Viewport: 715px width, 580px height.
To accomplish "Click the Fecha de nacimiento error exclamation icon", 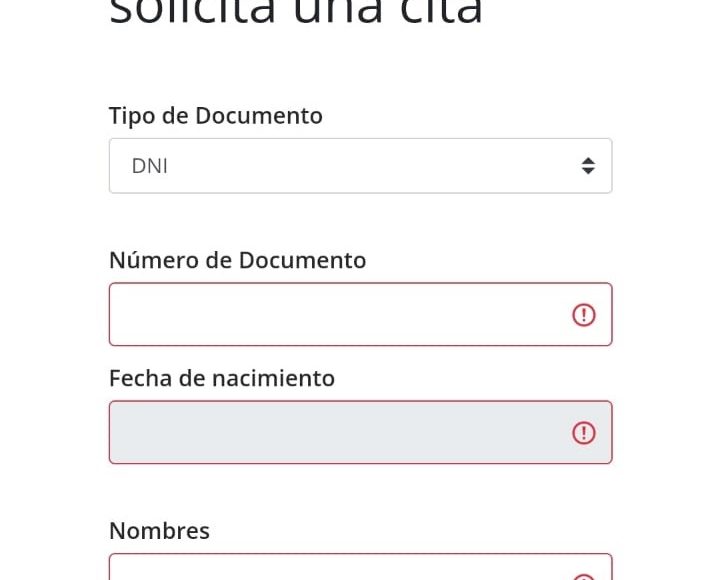I will click(x=584, y=433).
